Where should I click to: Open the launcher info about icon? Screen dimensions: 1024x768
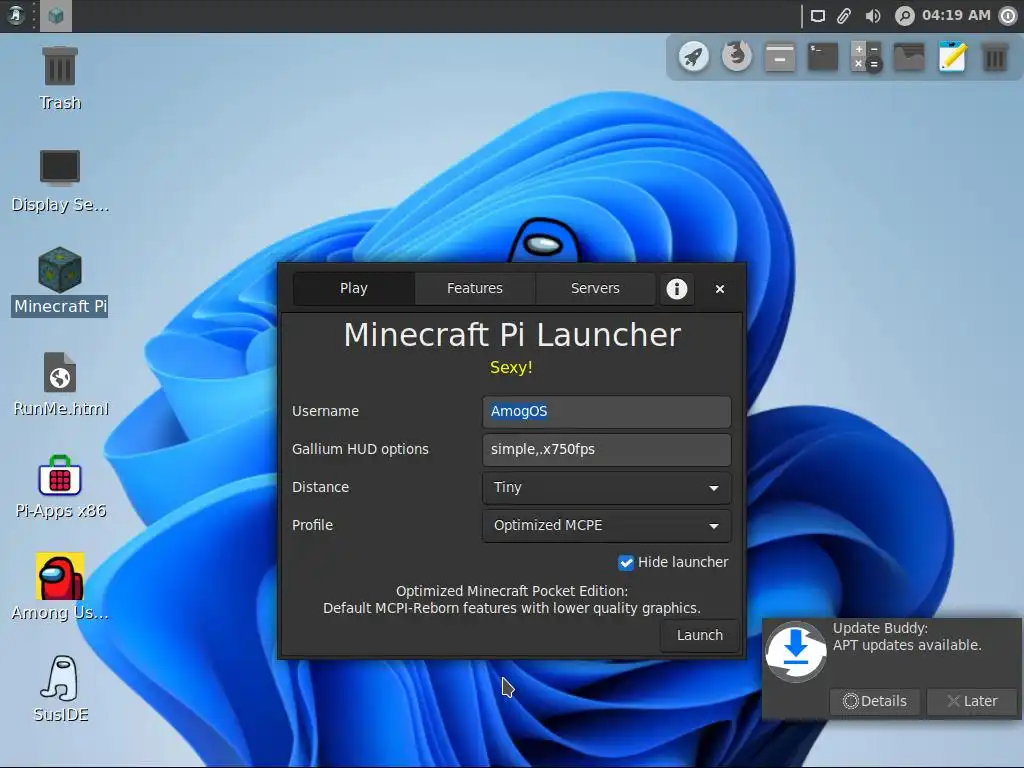[x=677, y=289]
